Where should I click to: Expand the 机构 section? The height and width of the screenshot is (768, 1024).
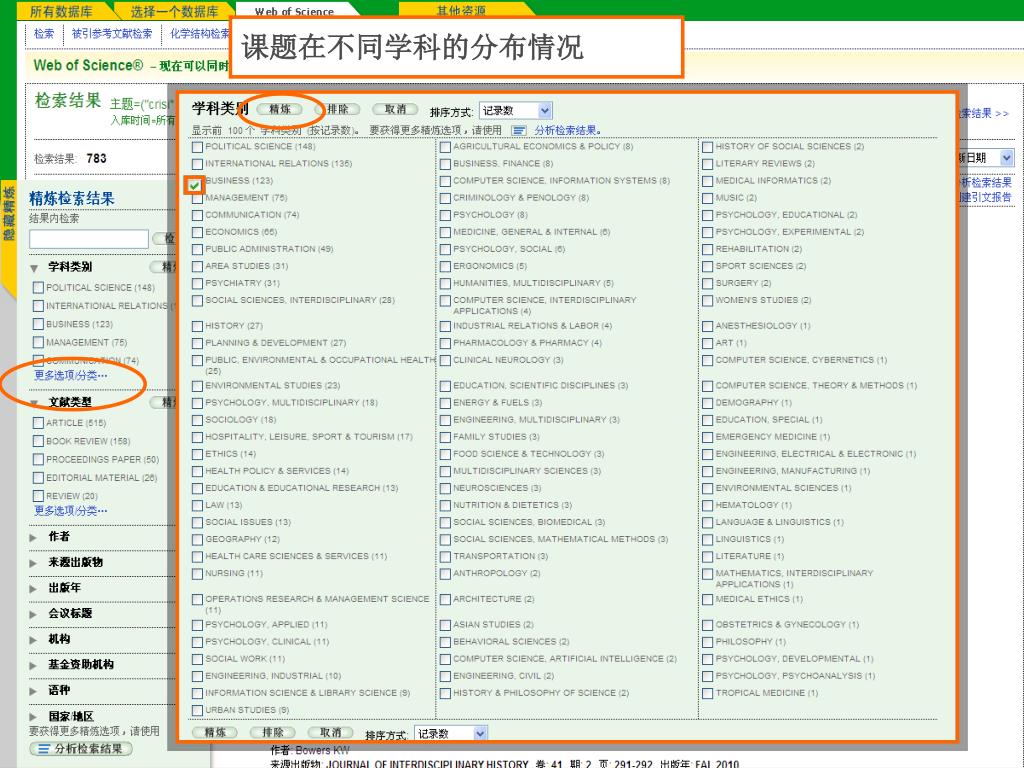(33, 640)
